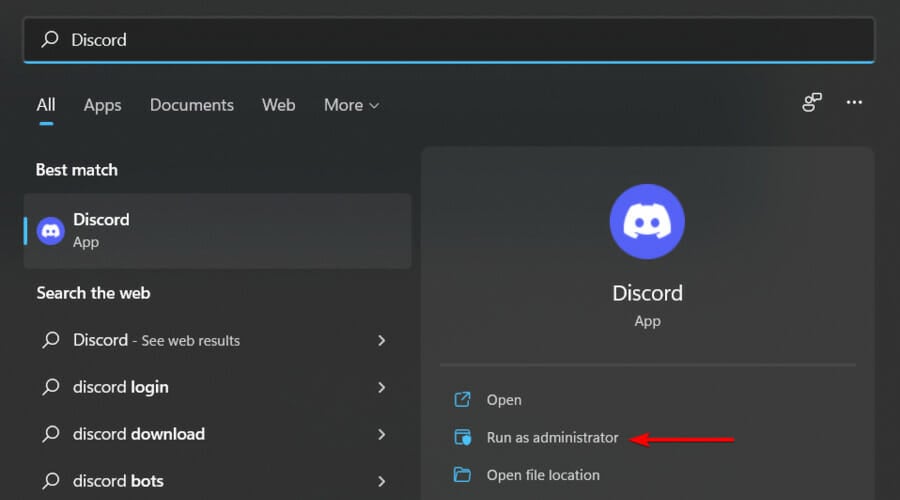The width and height of the screenshot is (900, 500).
Task: Click the 'Search the web' heading text
Action: (94, 293)
